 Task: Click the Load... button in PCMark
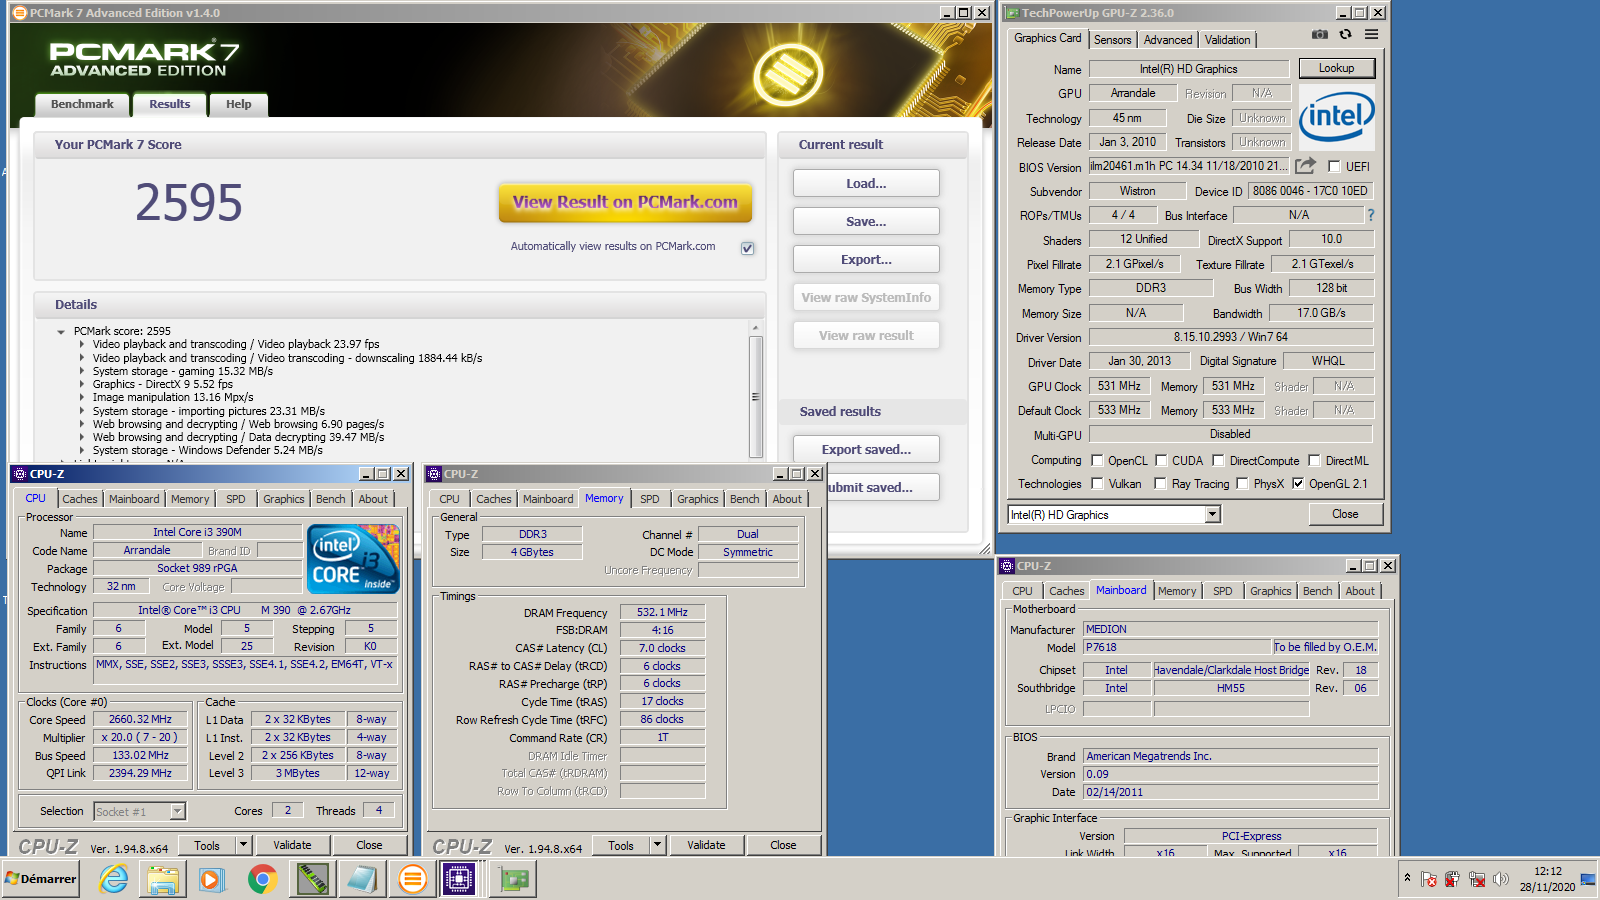(866, 183)
